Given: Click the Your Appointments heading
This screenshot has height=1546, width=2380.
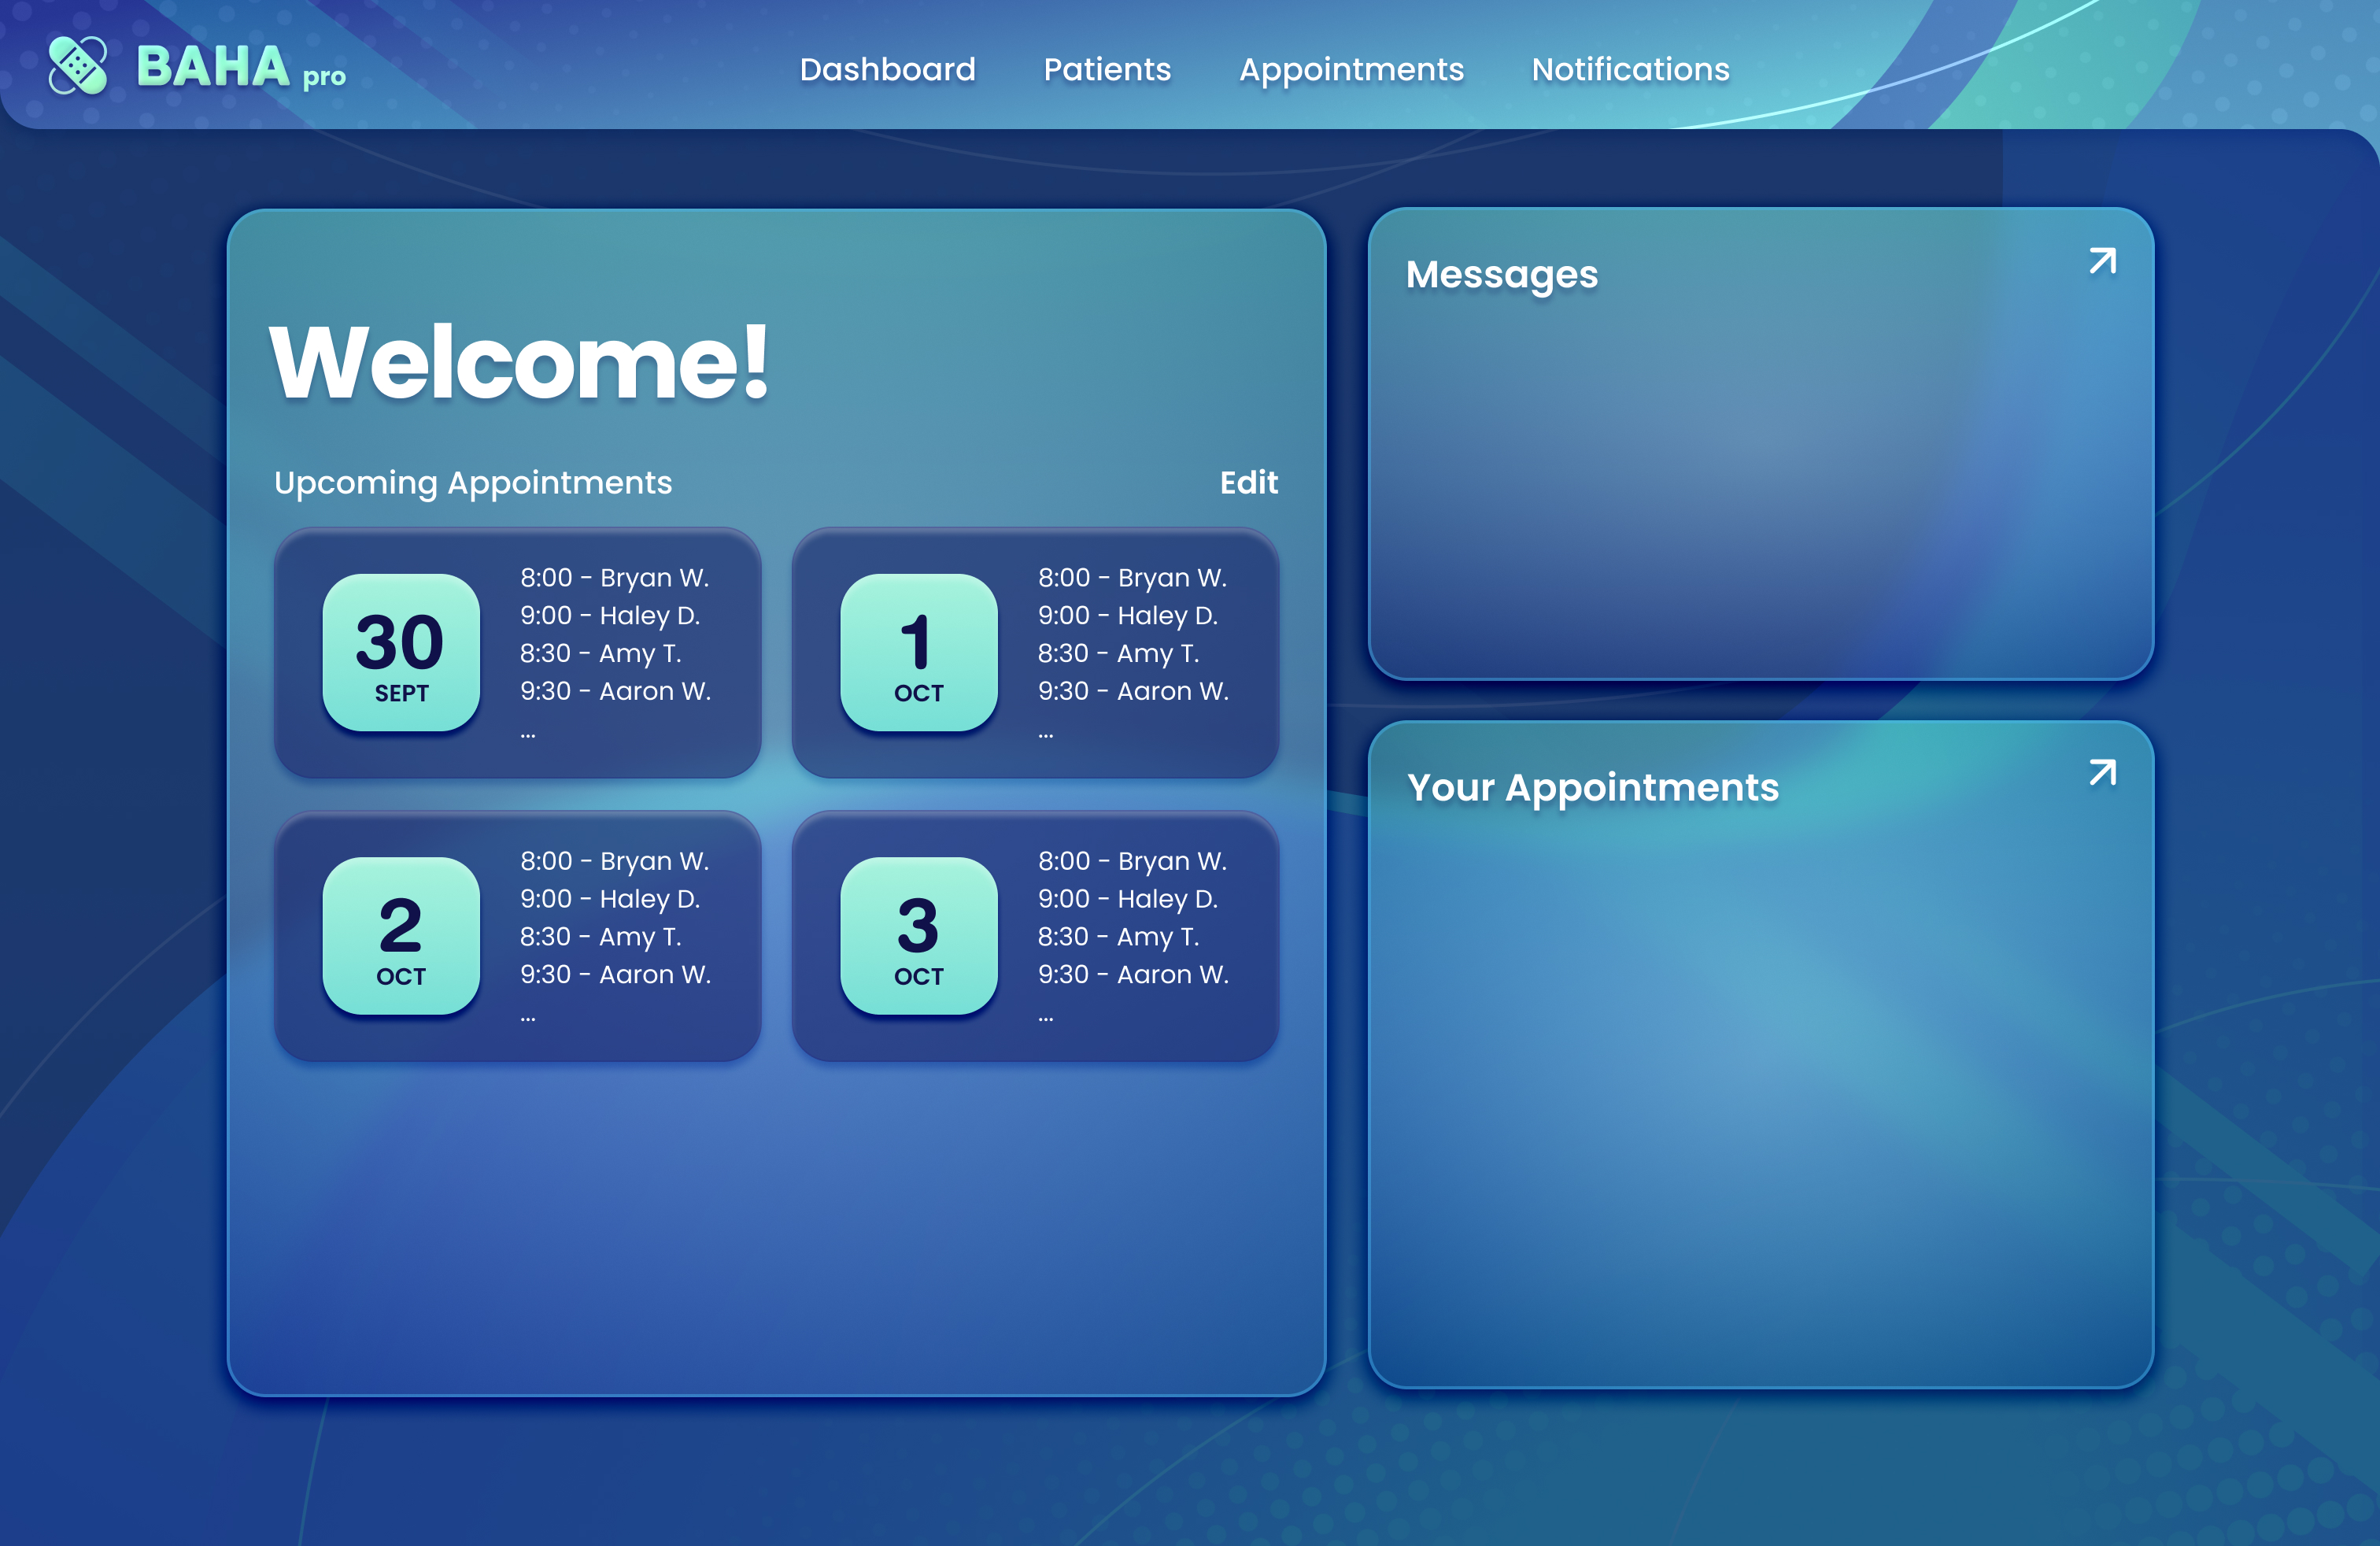Looking at the screenshot, I should click(1592, 788).
